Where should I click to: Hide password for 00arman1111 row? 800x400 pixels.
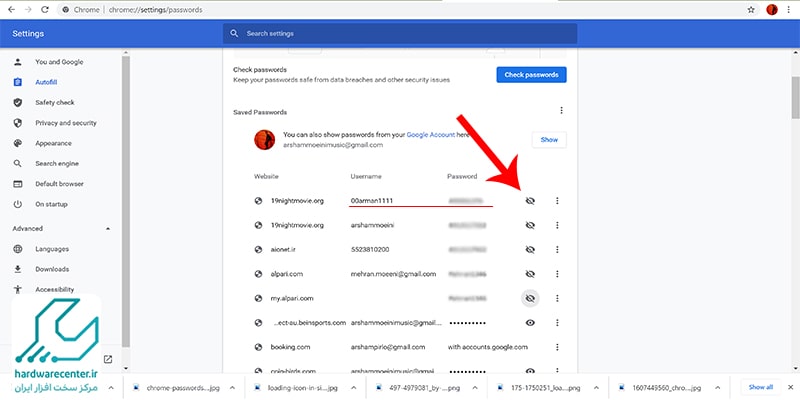coord(530,201)
